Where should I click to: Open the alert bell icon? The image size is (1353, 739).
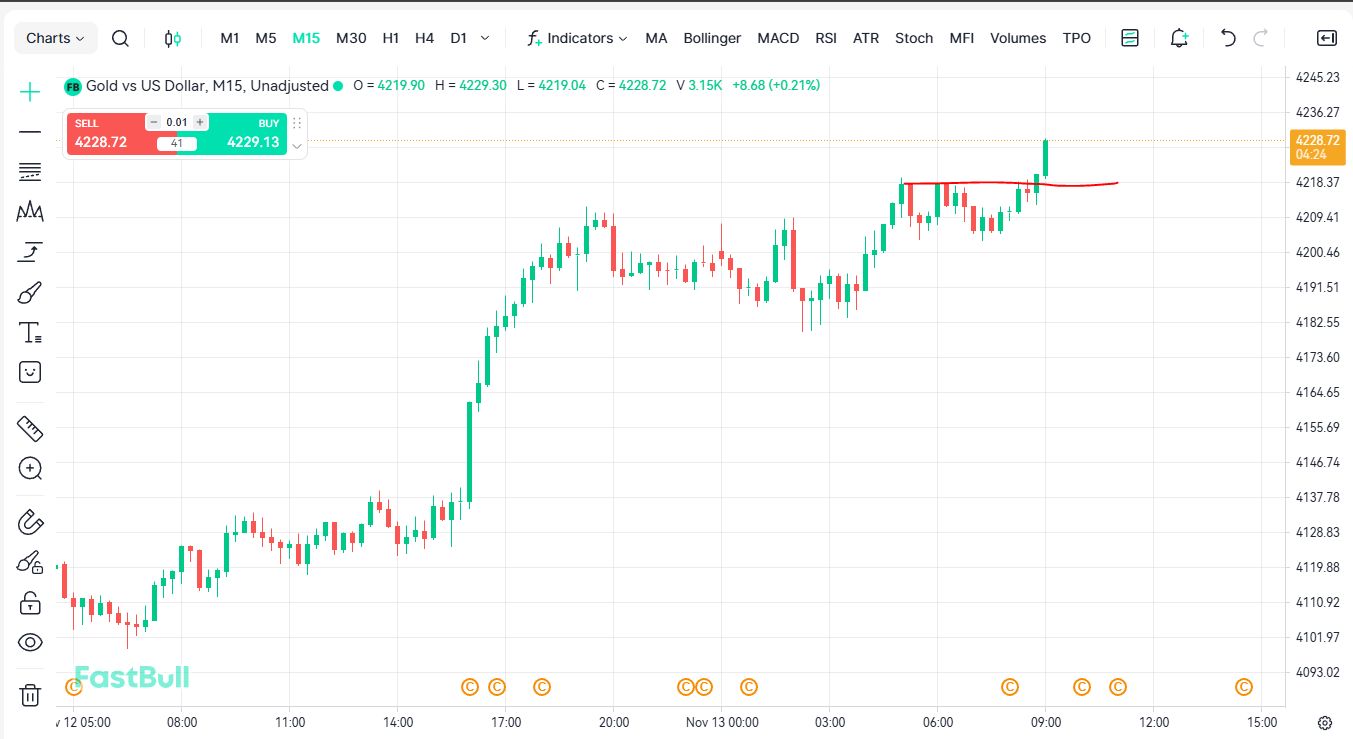[1179, 38]
